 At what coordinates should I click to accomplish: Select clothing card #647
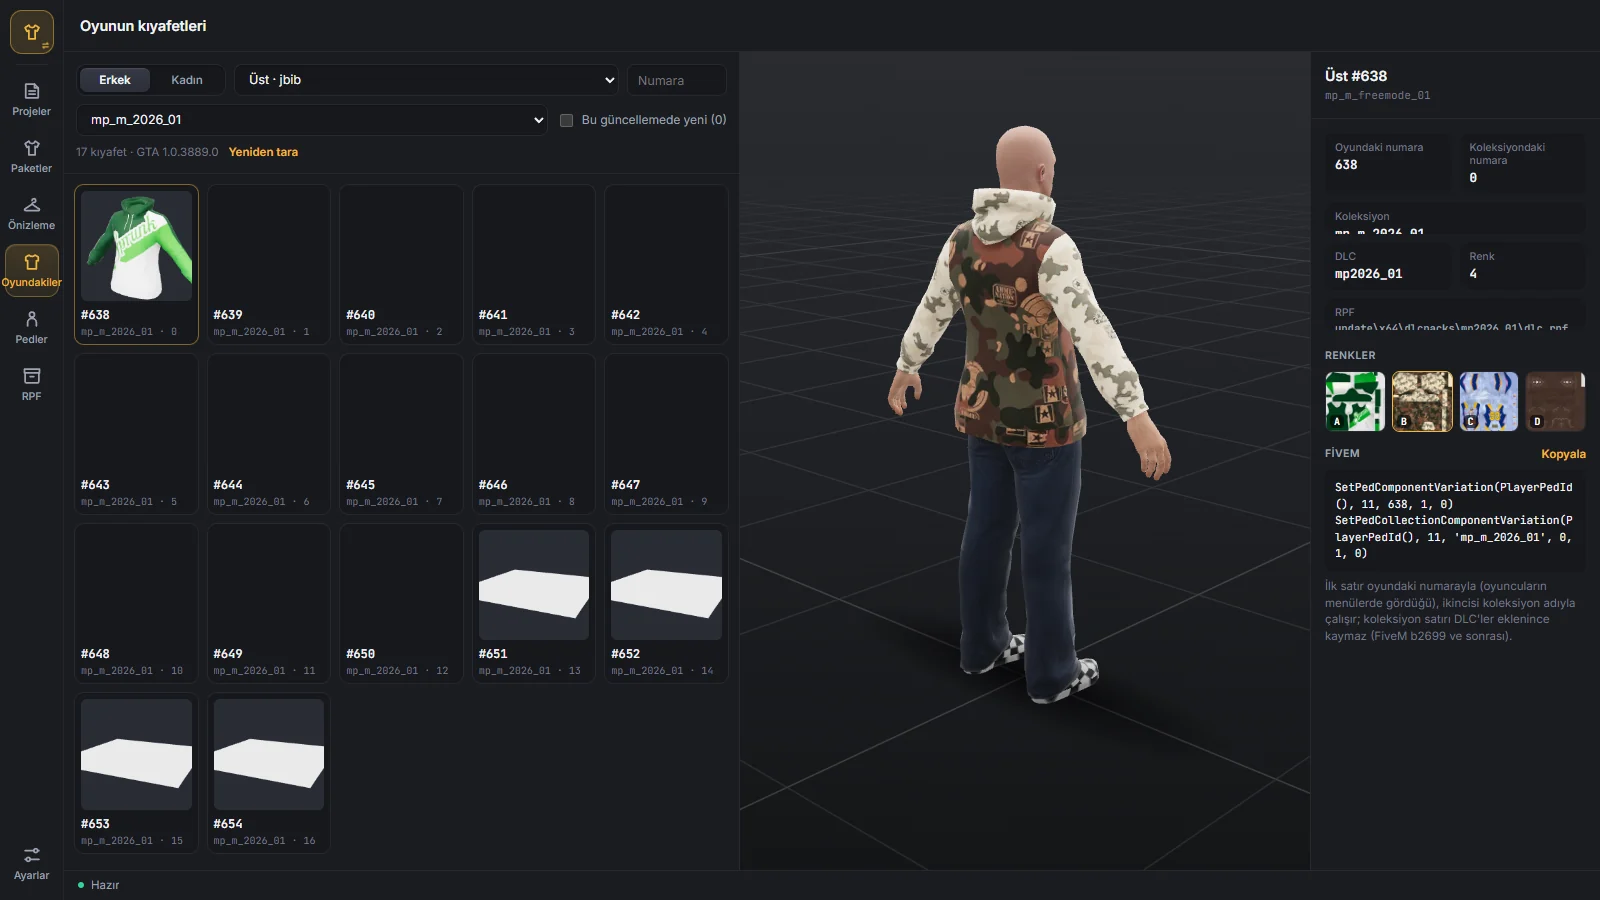click(666, 434)
